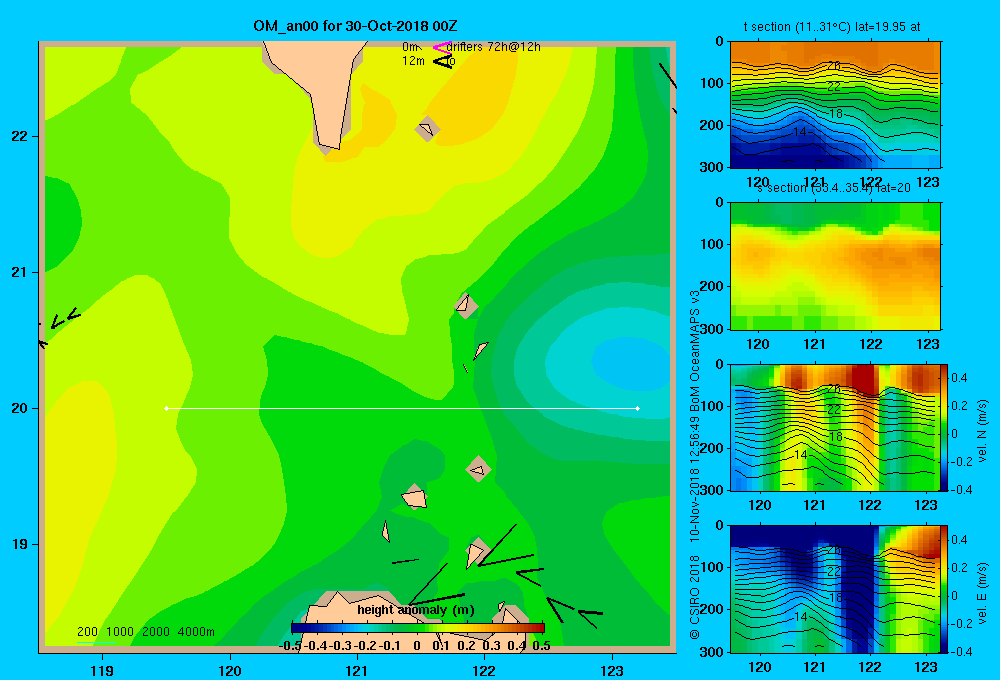Screen dimensions: 1000x680
Task: Click the island near 19.5N 122E
Action: tap(478, 469)
